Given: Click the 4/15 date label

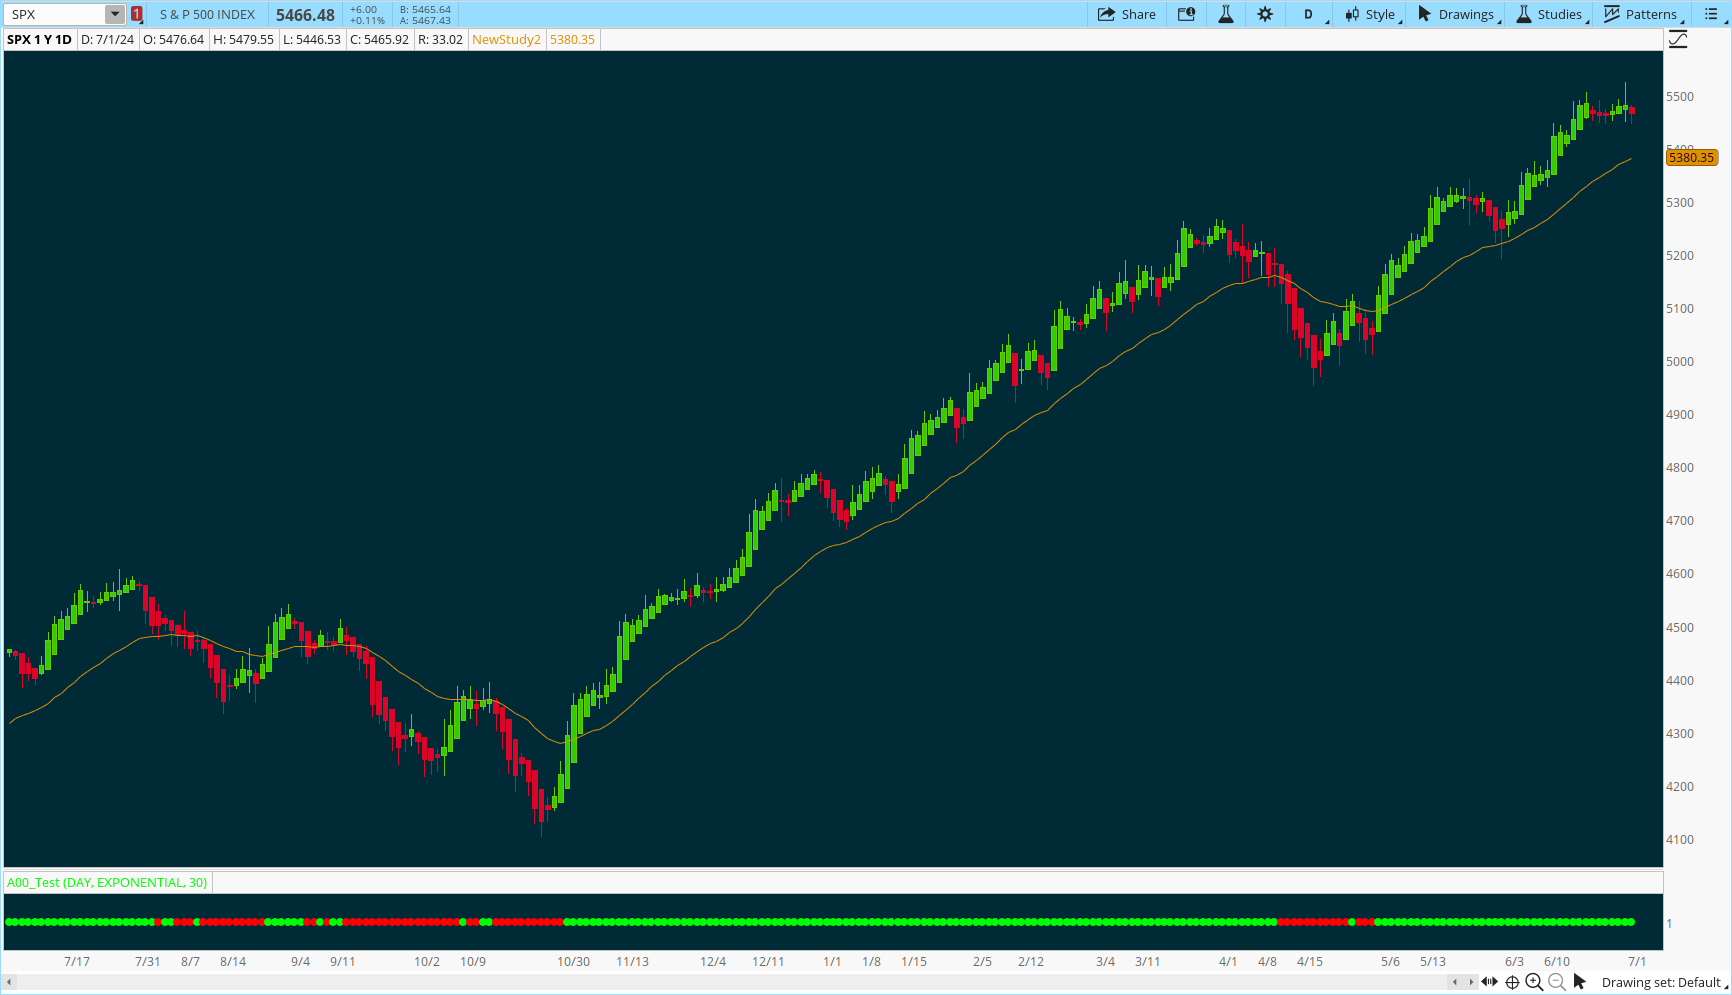Looking at the screenshot, I should (x=1310, y=961).
